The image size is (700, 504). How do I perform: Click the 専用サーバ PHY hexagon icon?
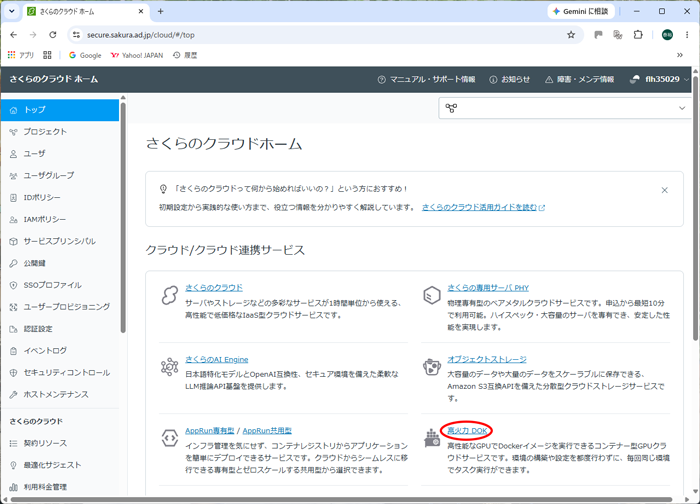(x=432, y=296)
